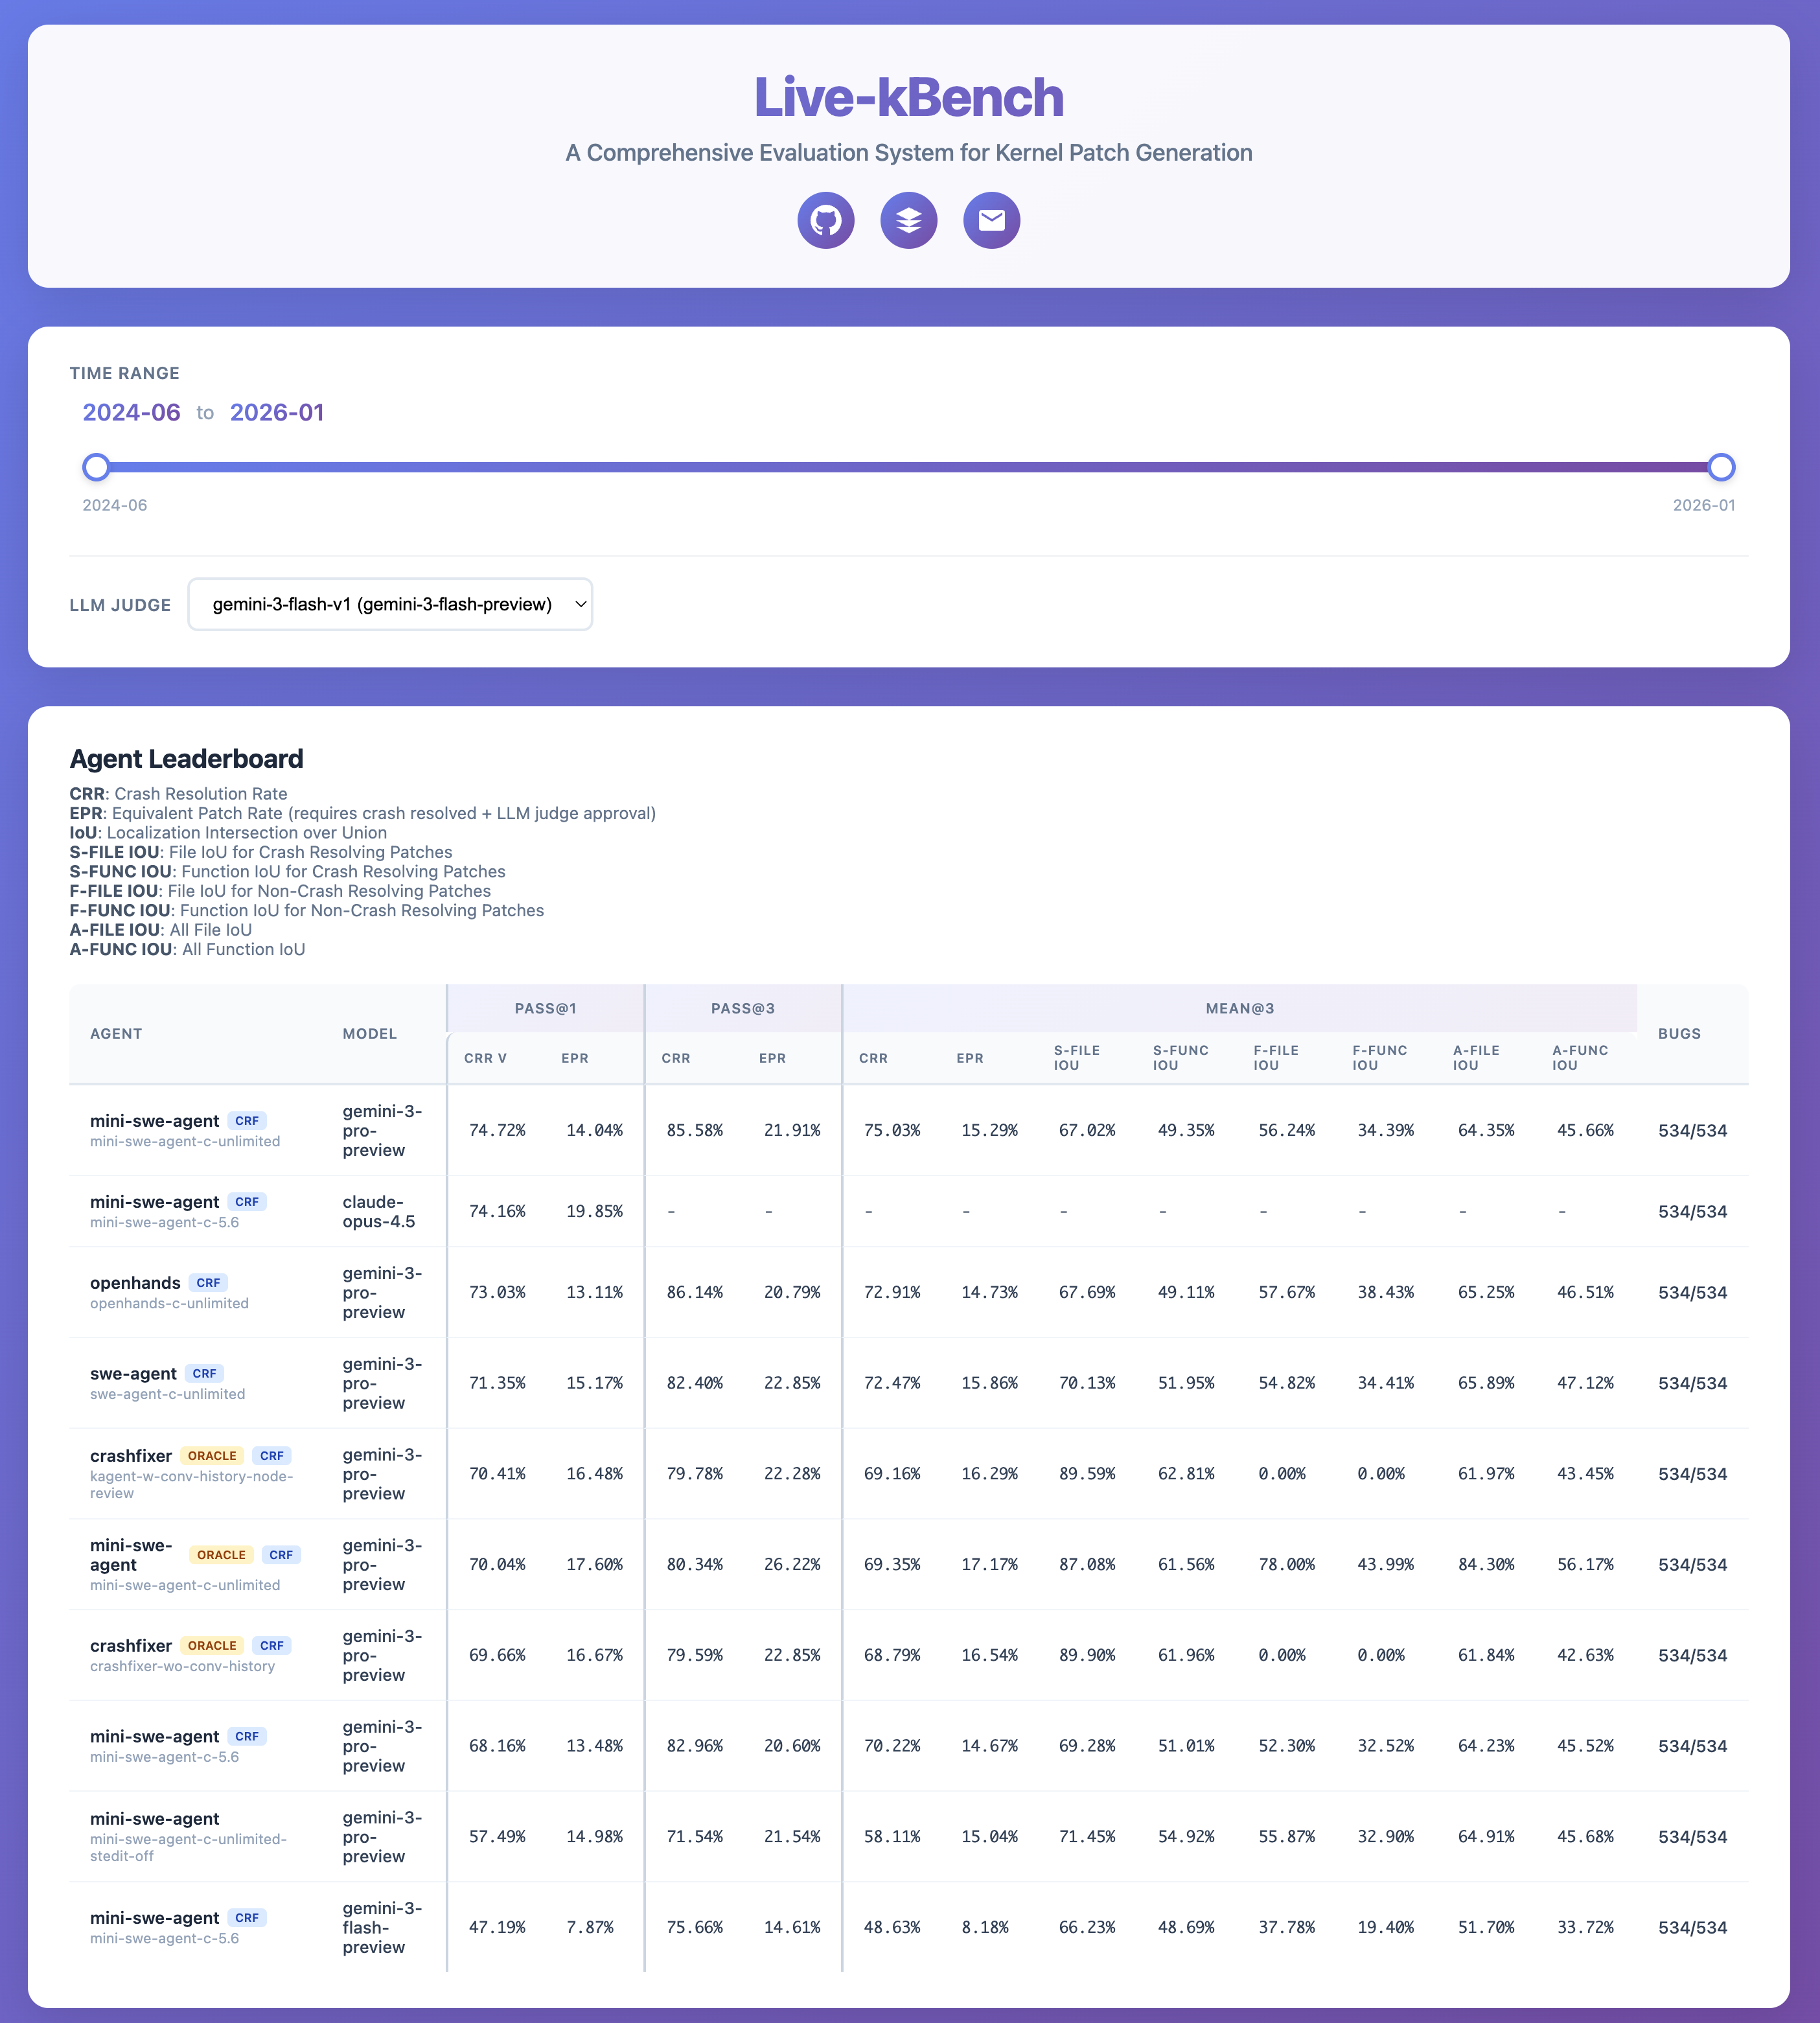Click the A-FUNC IOU column header
Screen dimensions: 1820x2023
(1579, 1058)
